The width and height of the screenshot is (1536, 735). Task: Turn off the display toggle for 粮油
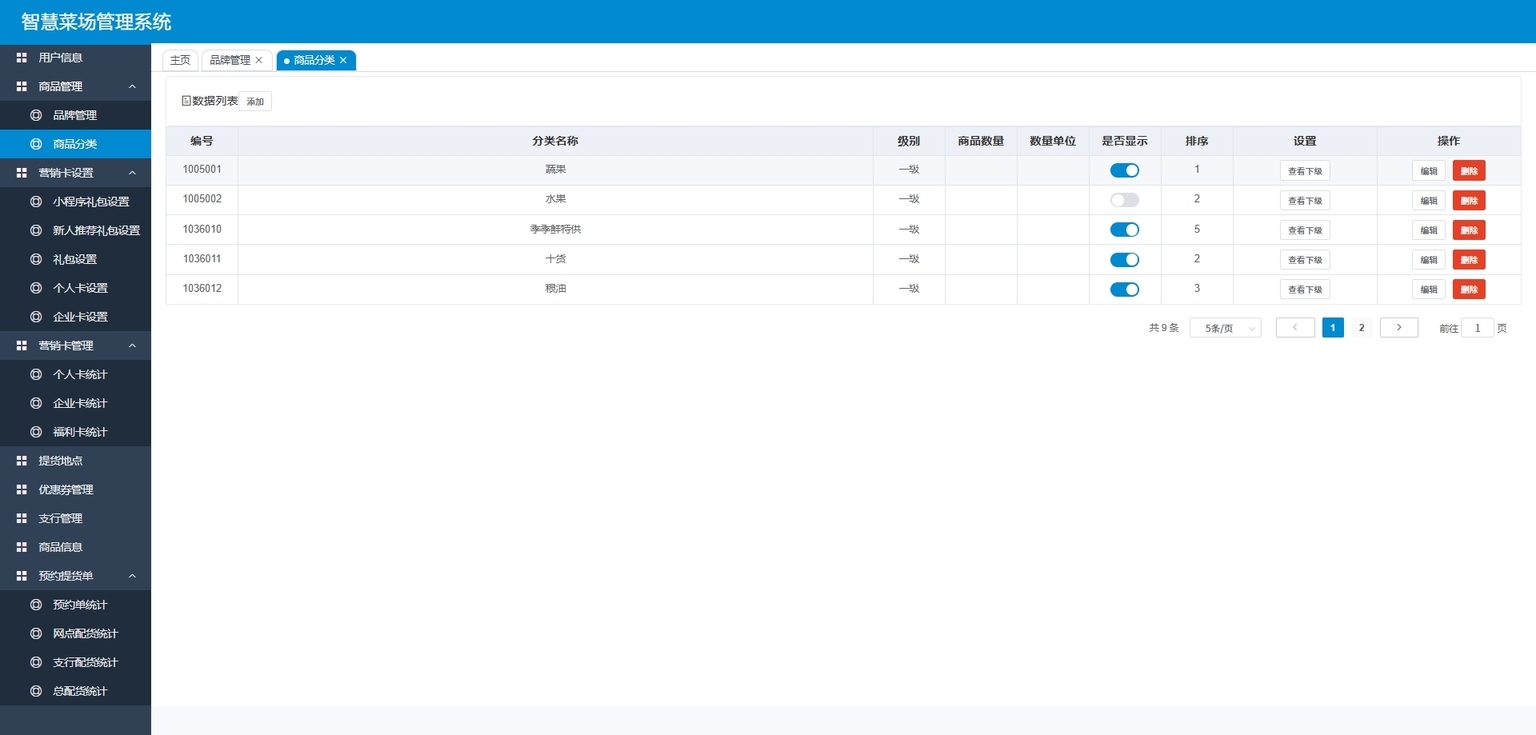tap(1124, 290)
